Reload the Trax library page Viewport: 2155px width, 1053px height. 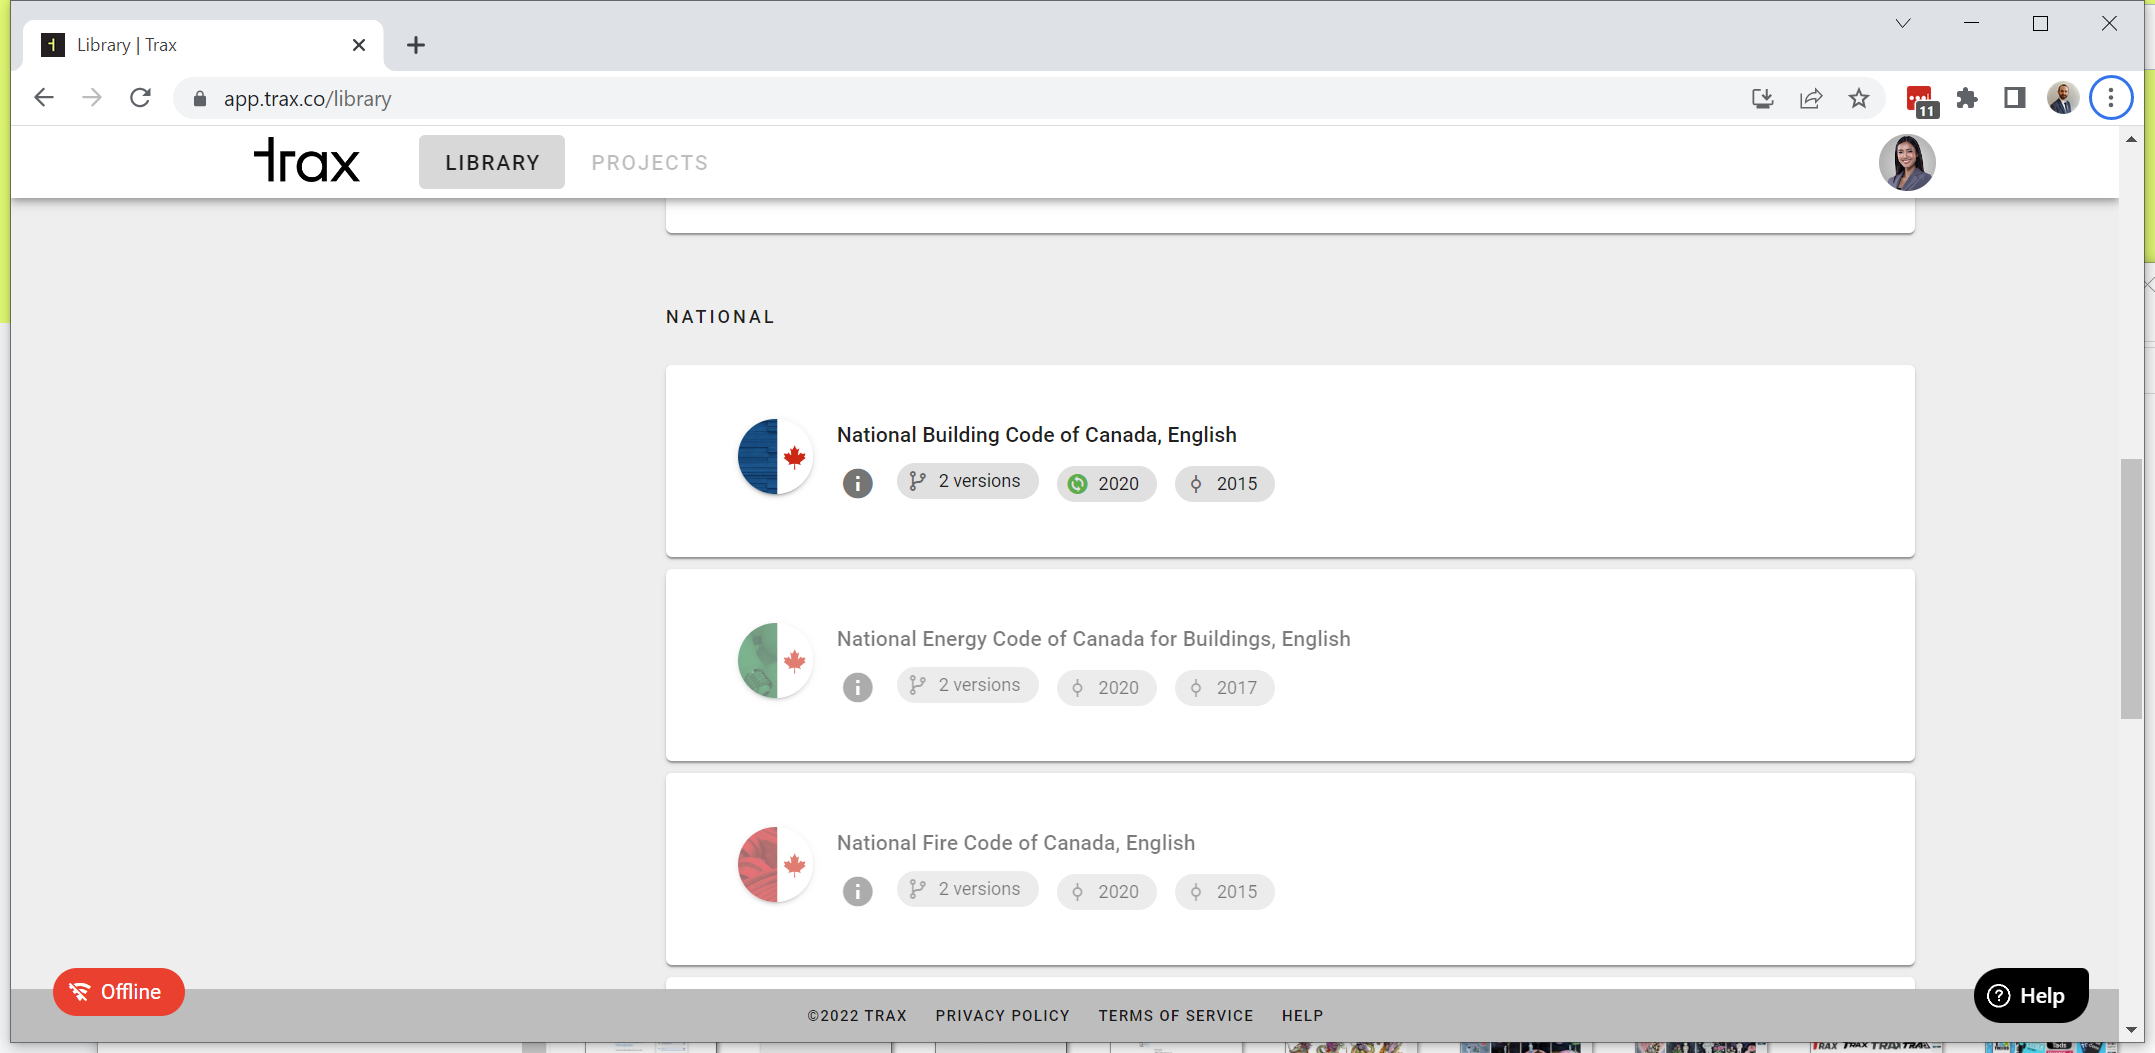pos(140,98)
